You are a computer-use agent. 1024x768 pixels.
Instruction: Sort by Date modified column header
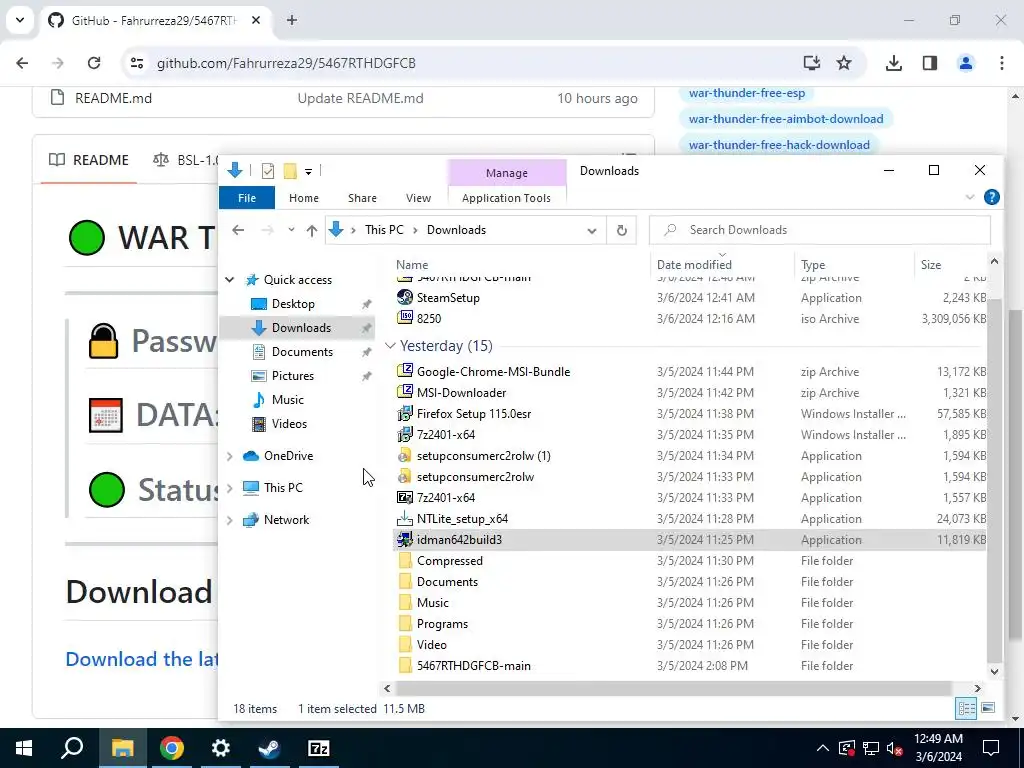click(x=694, y=264)
